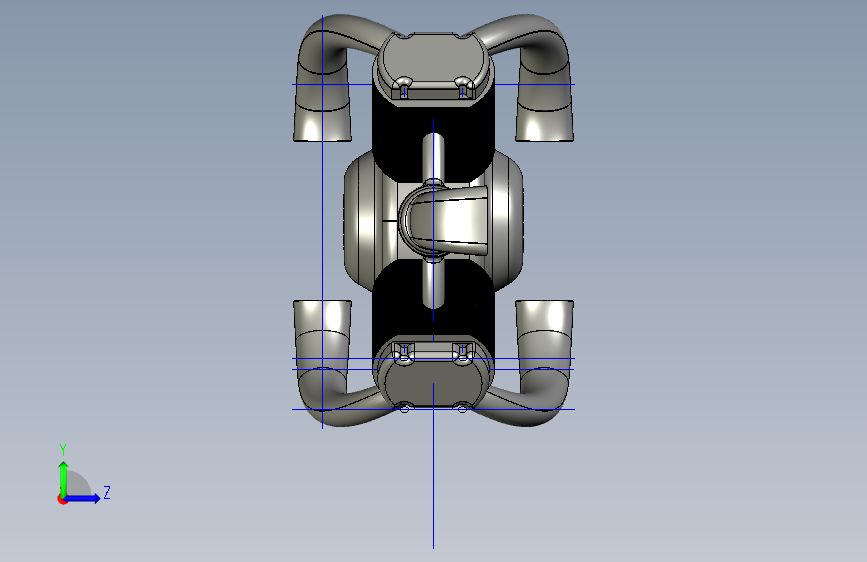Select the lower-left exhaust pipe outlet
867x562 pixels.
(322, 321)
